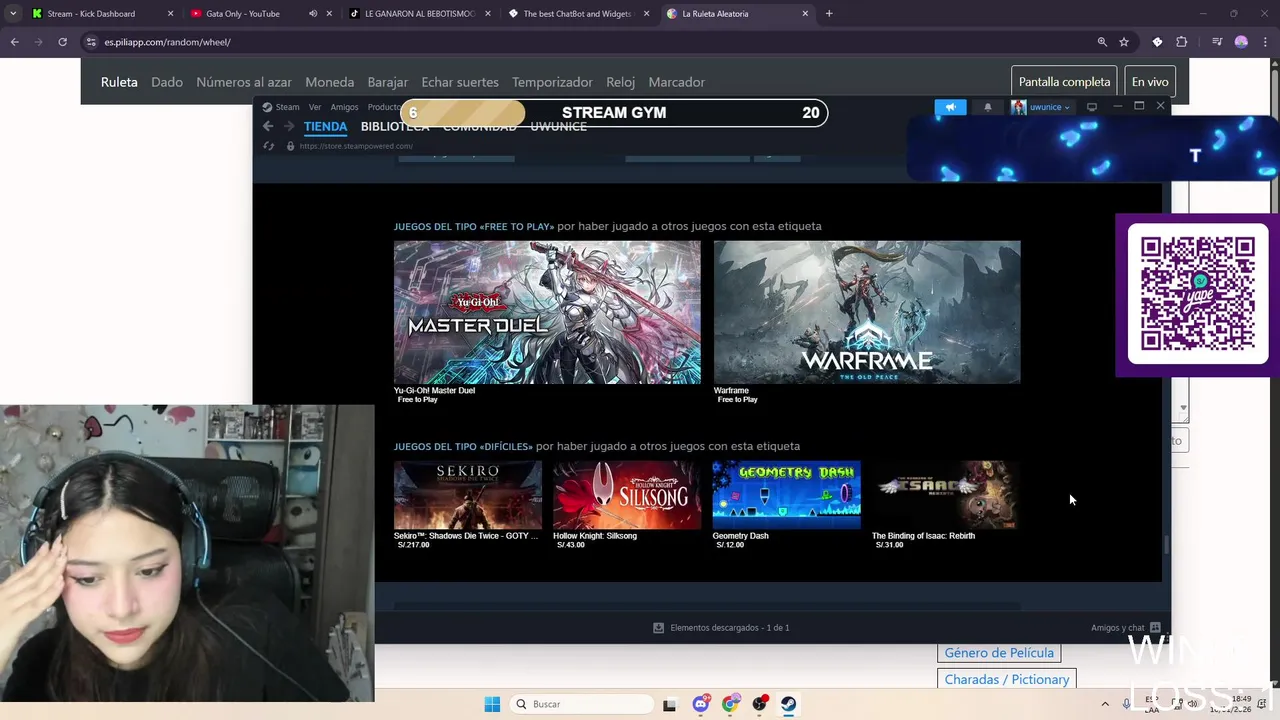The height and width of the screenshot is (720, 1280).
Task: Open Yu-Gi-Oh! Master Duel banner
Action: [x=547, y=312]
